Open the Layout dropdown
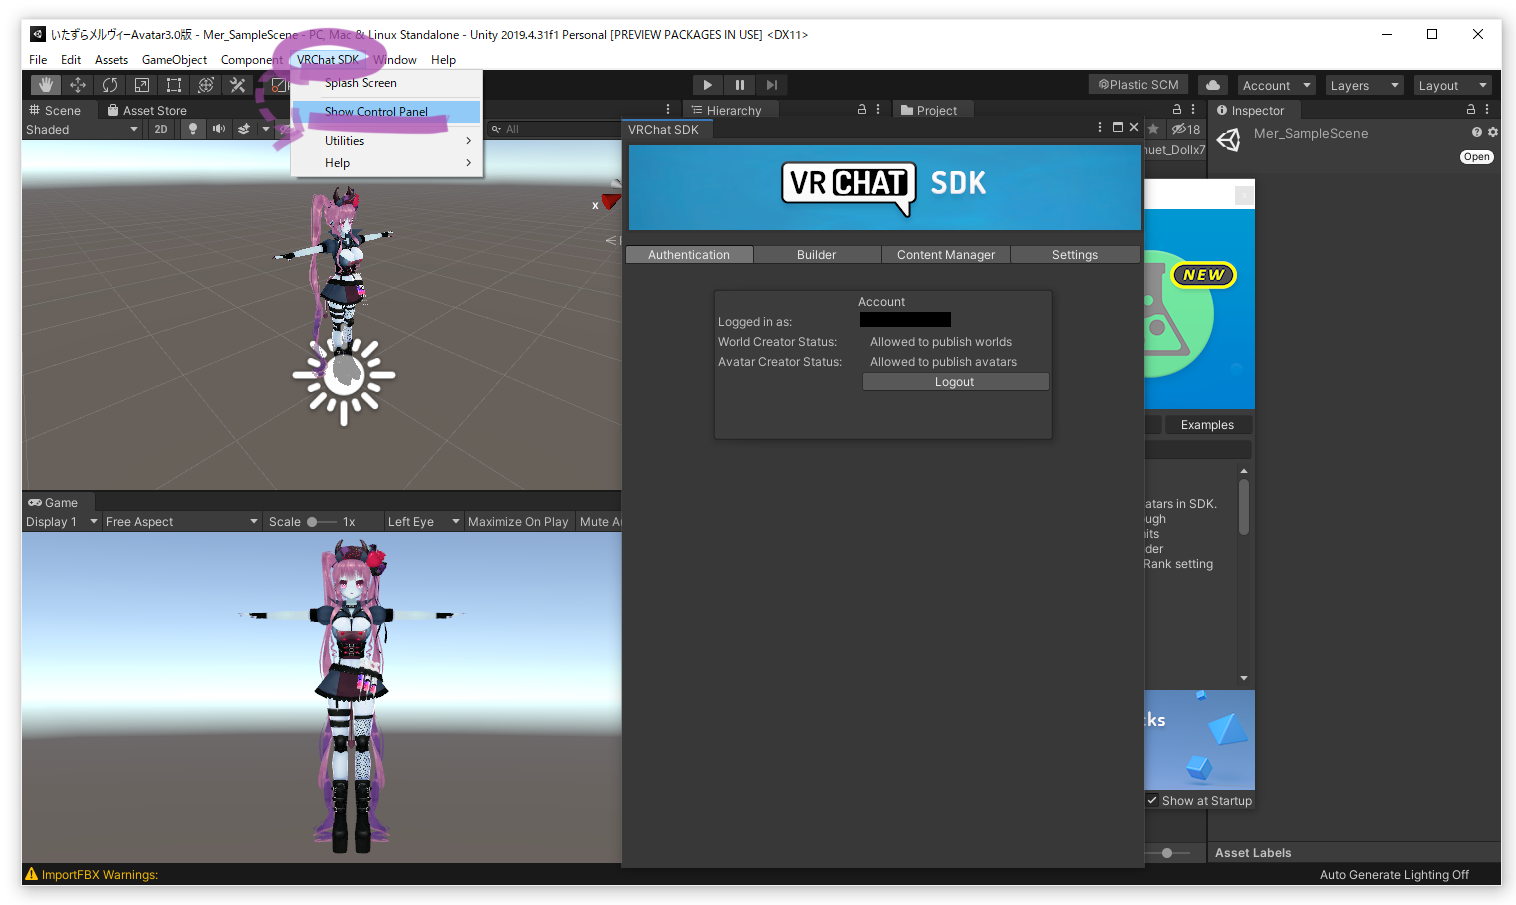Screen dimensions: 1516x905 click(x=1453, y=85)
